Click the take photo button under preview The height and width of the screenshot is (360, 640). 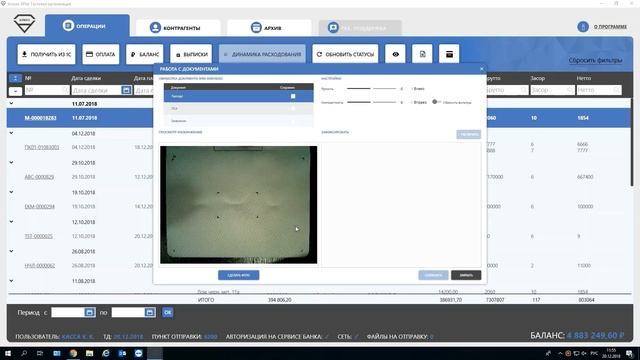pyautogui.click(x=238, y=275)
